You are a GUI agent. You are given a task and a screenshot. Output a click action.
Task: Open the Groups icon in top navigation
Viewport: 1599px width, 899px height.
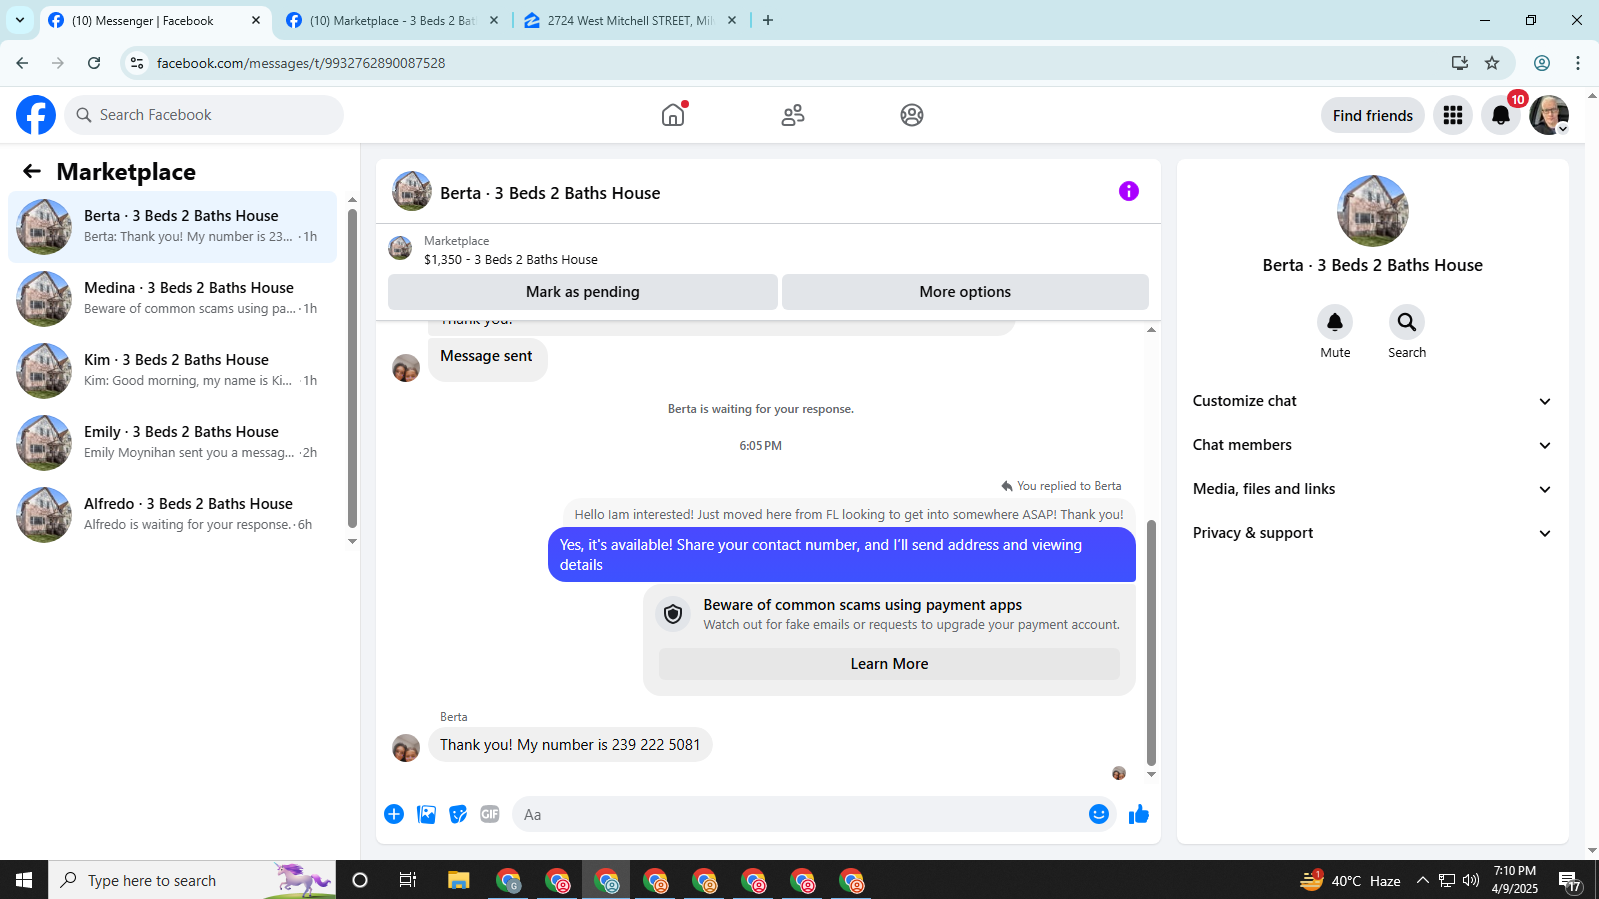(912, 115)
